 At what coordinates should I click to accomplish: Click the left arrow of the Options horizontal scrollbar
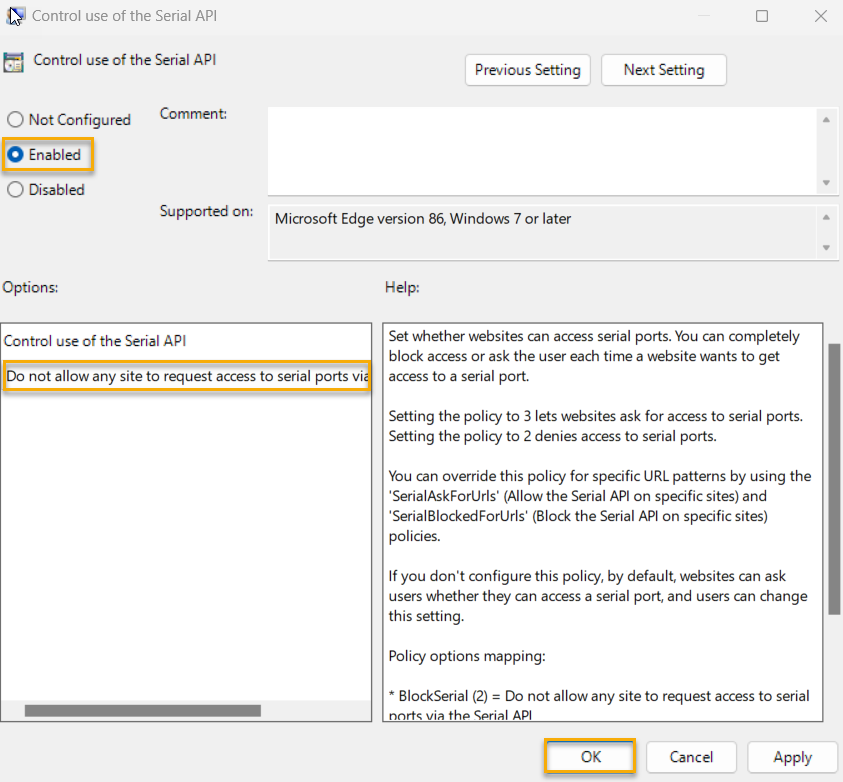(12, 710)
